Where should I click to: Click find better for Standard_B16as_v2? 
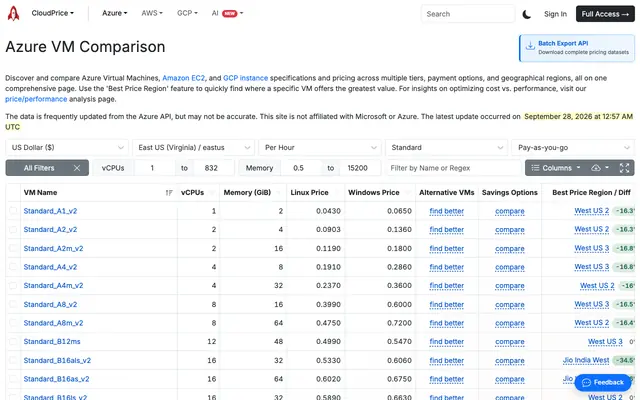tap(447, 379)
